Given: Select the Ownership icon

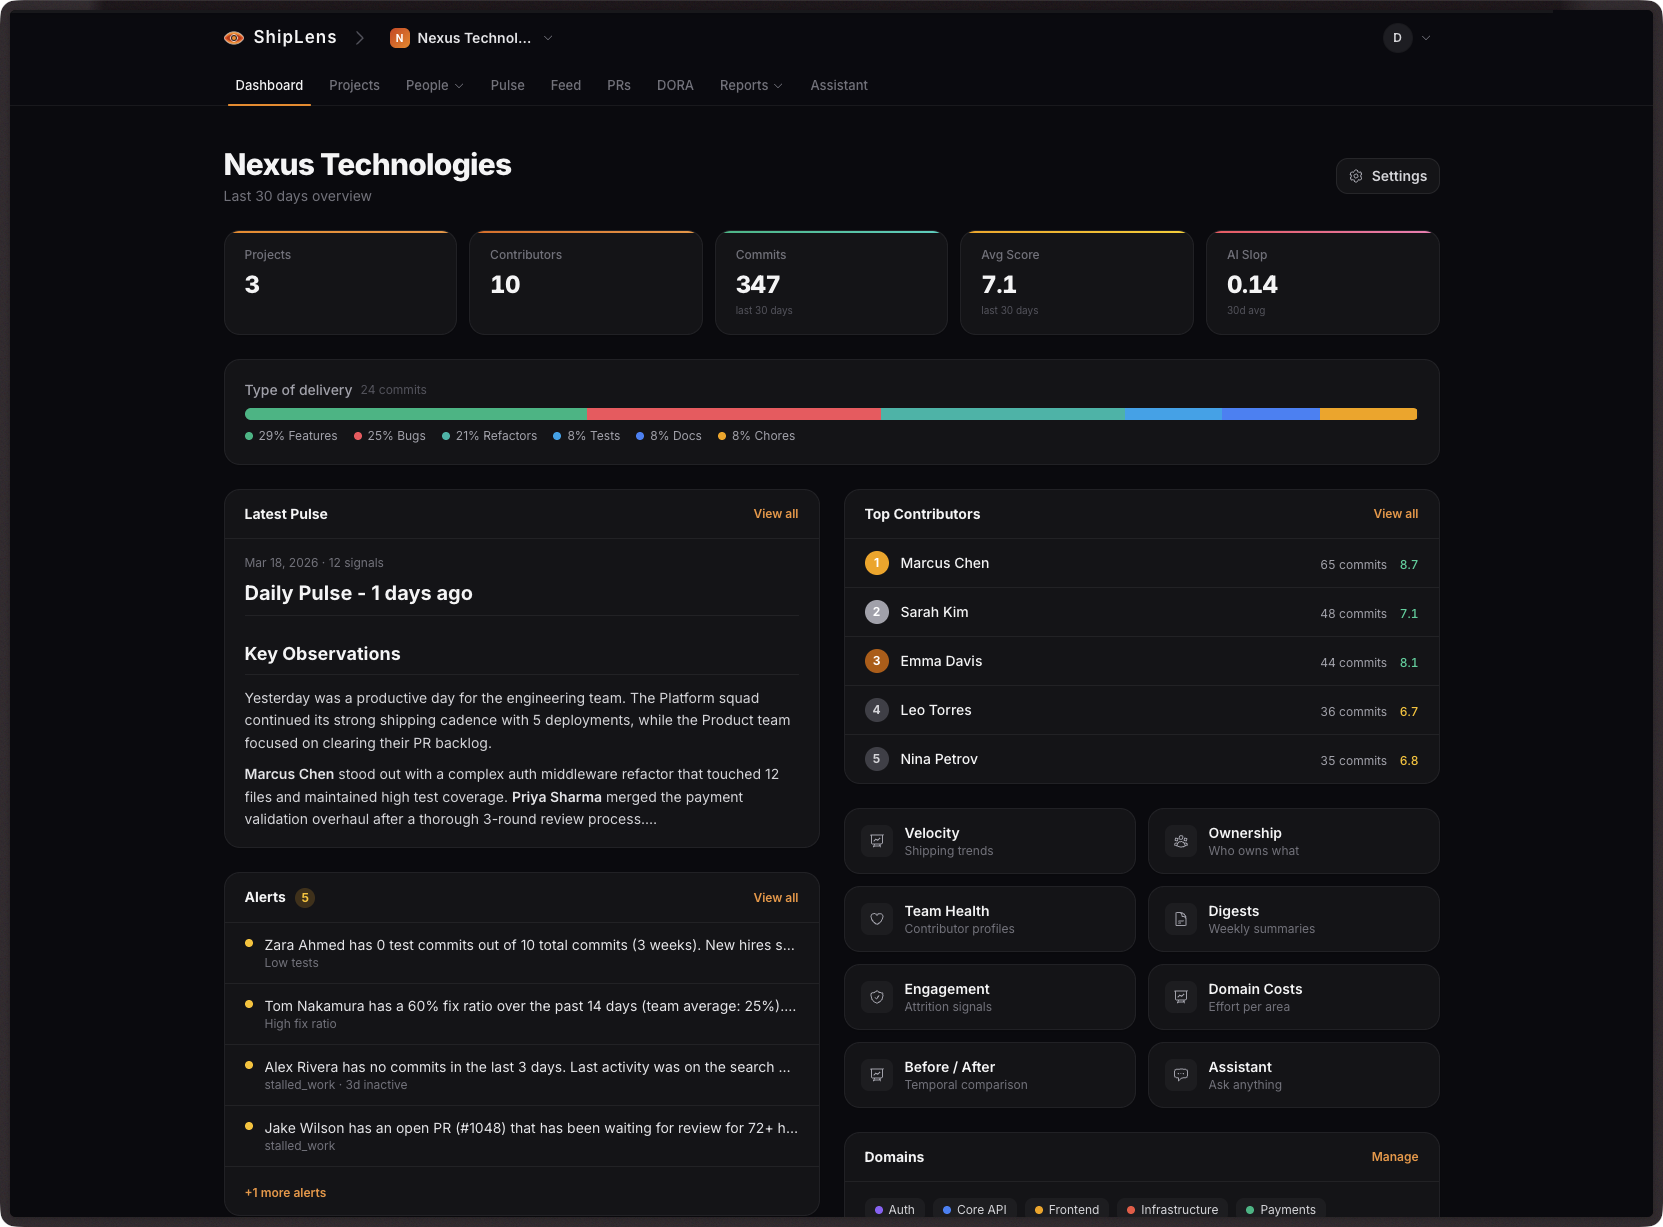Looking at the screenshot, I should pos(1180,841).
